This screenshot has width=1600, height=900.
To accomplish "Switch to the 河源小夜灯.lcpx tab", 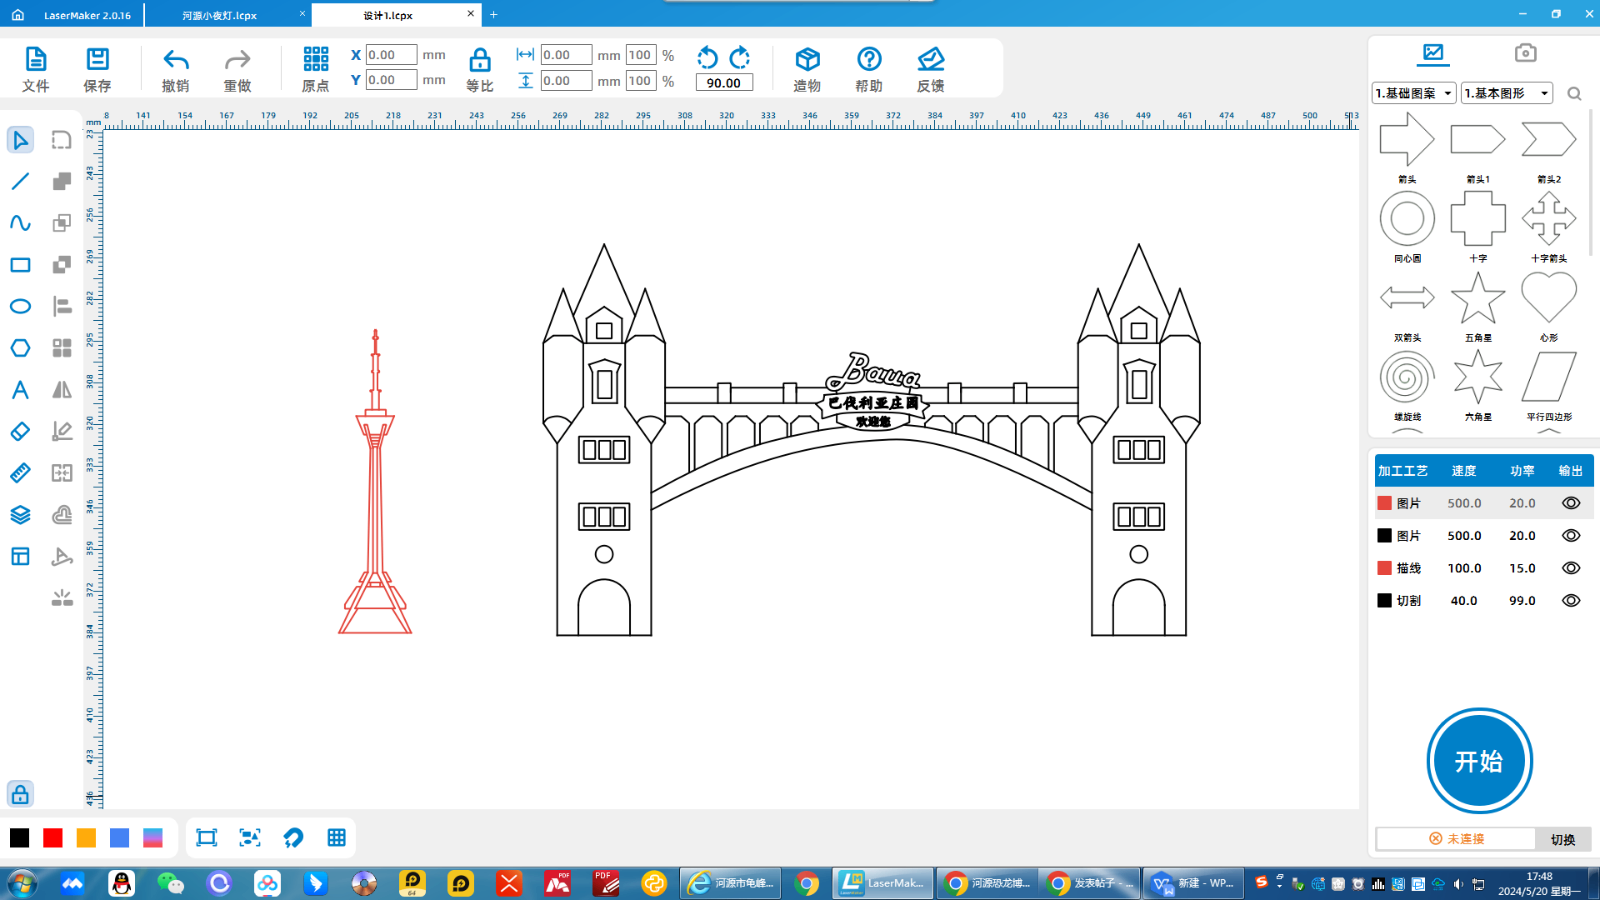I will click(220, 15).
